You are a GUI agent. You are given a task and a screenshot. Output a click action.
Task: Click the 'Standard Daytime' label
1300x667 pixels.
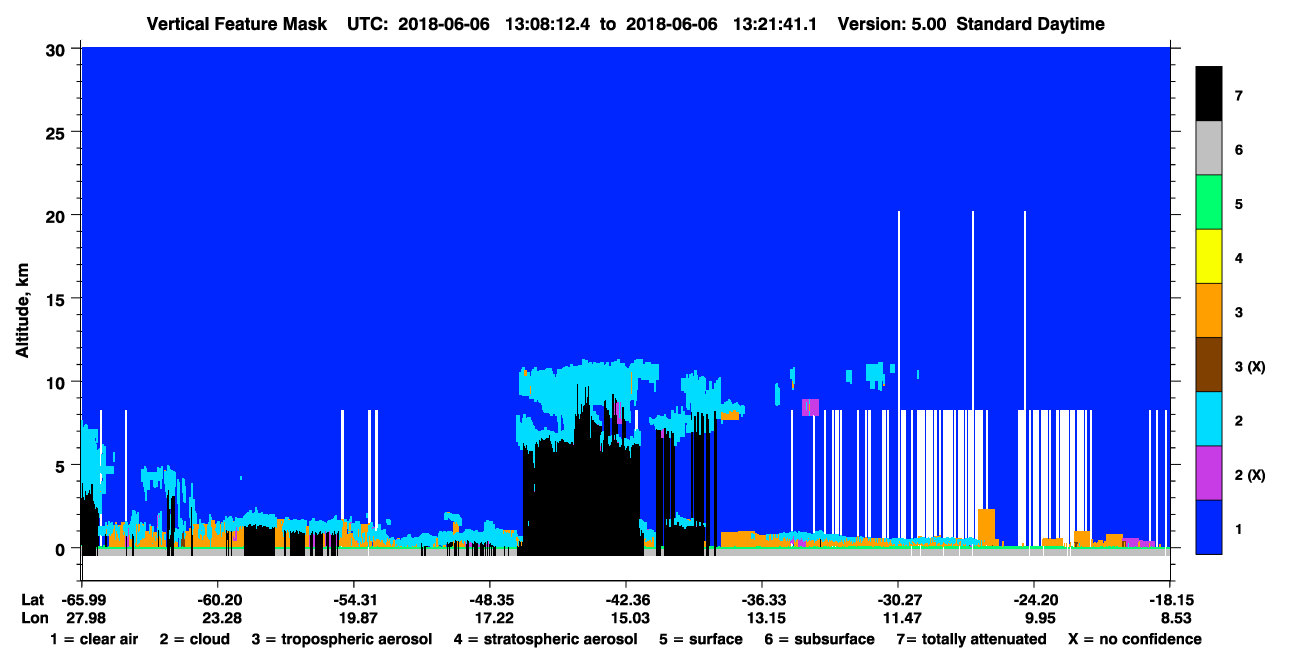point(1031,24)
